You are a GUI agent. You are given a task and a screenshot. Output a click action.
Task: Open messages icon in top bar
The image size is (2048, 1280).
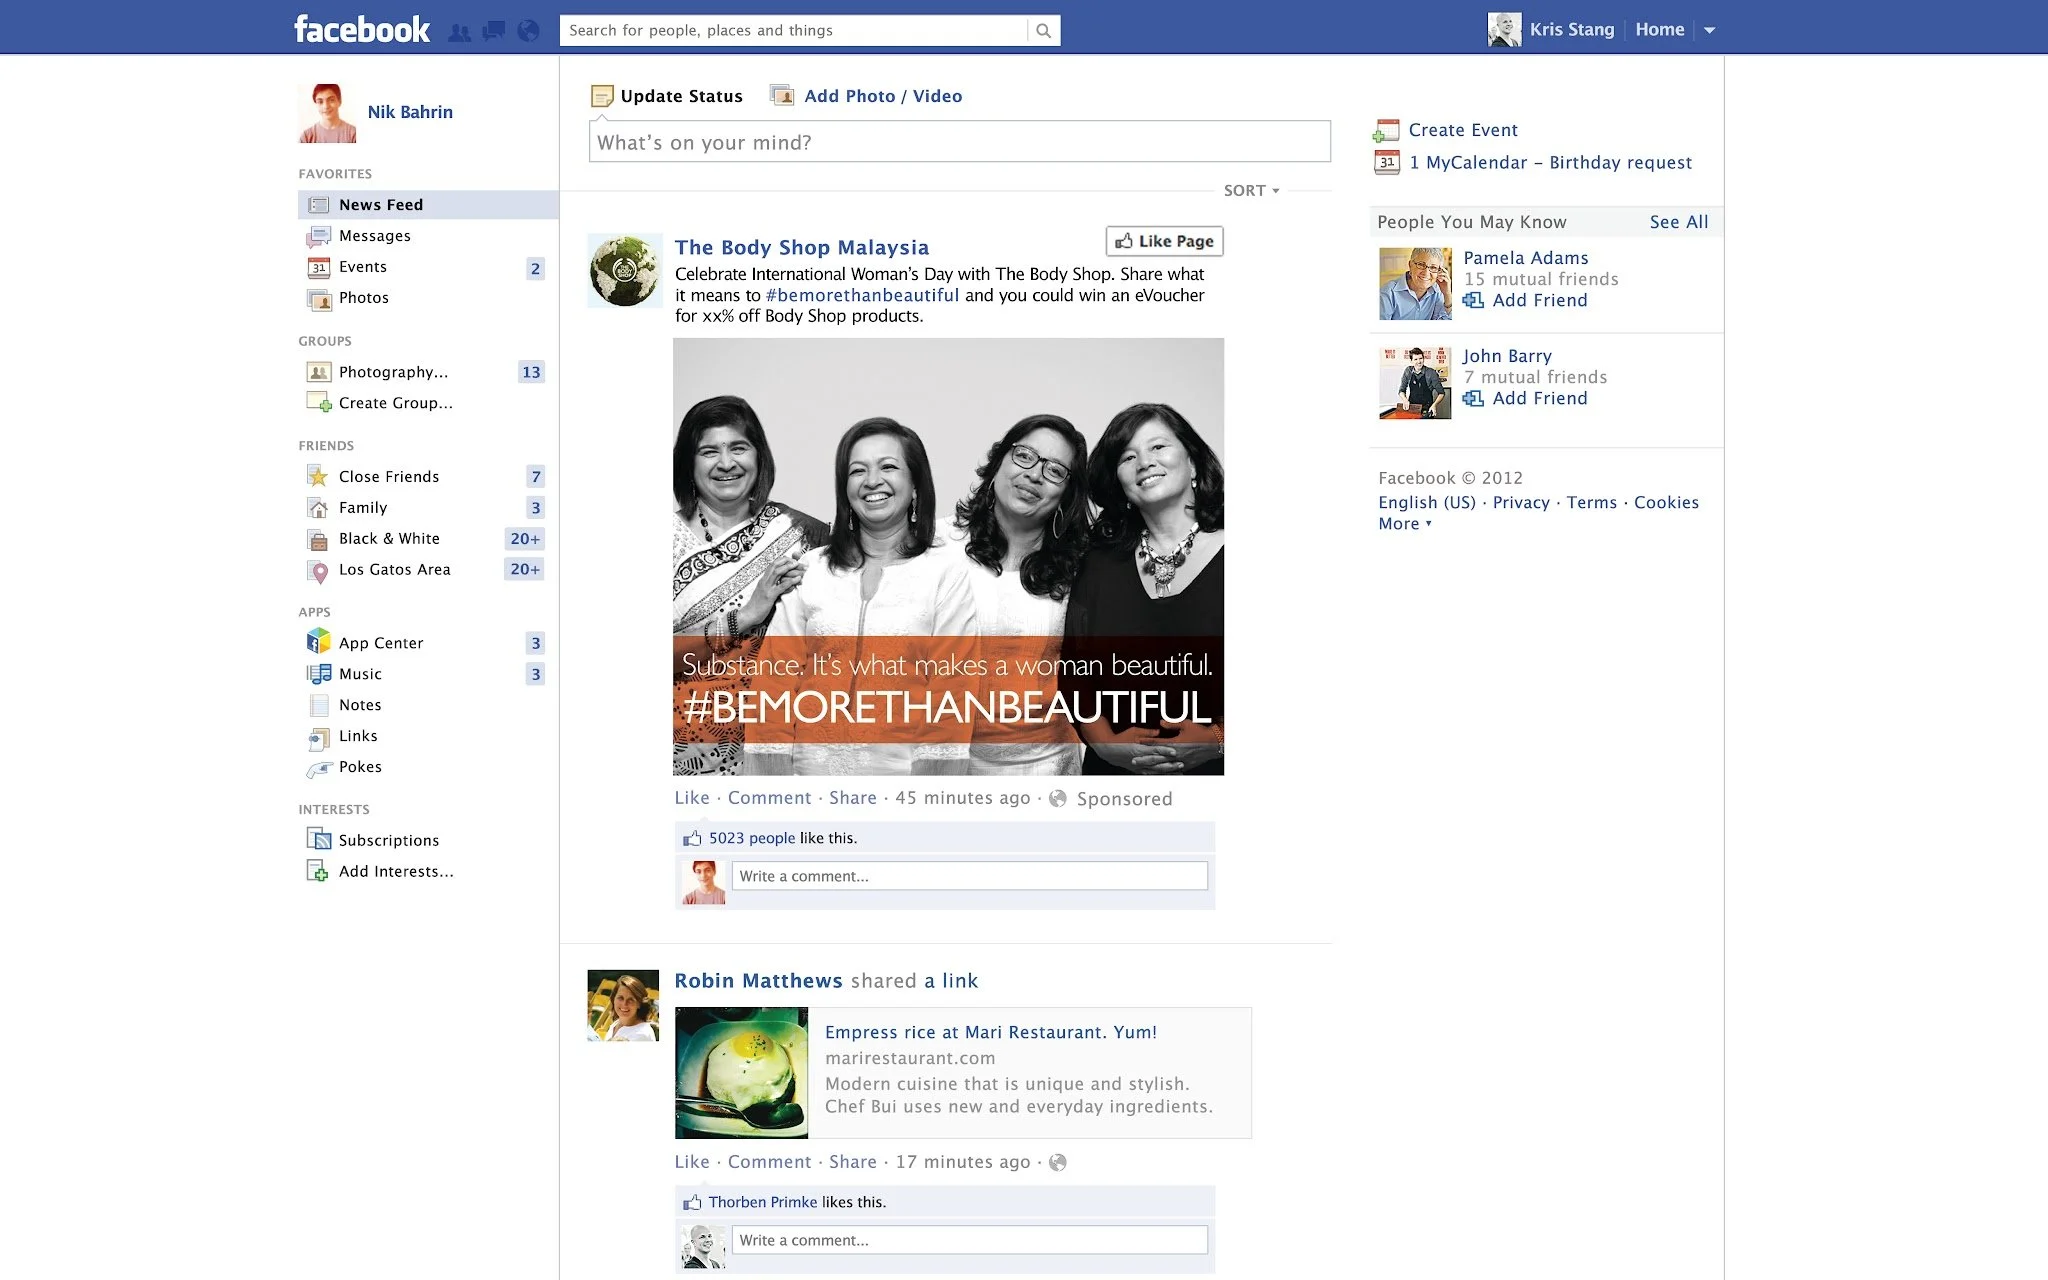[x=494, y=31]
